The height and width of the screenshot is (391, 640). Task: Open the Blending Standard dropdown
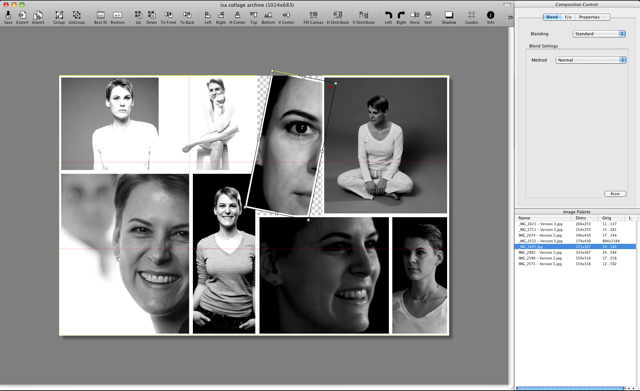(x=599, y=33)
